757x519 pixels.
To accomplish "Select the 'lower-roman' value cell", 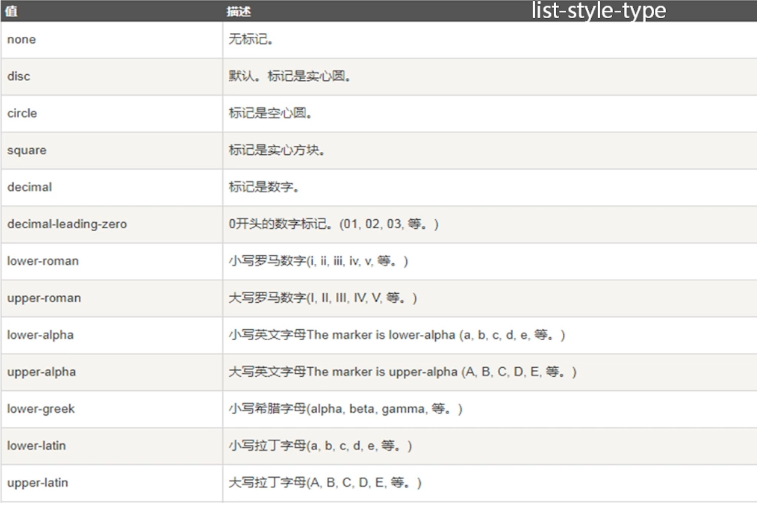I will click(x=112, y=261).
